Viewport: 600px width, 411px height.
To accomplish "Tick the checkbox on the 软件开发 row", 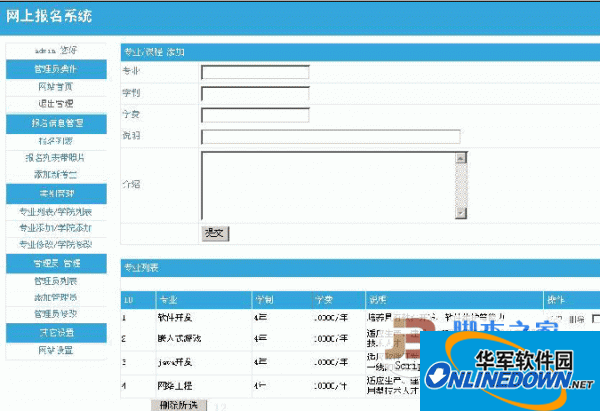I will point(596,318).
